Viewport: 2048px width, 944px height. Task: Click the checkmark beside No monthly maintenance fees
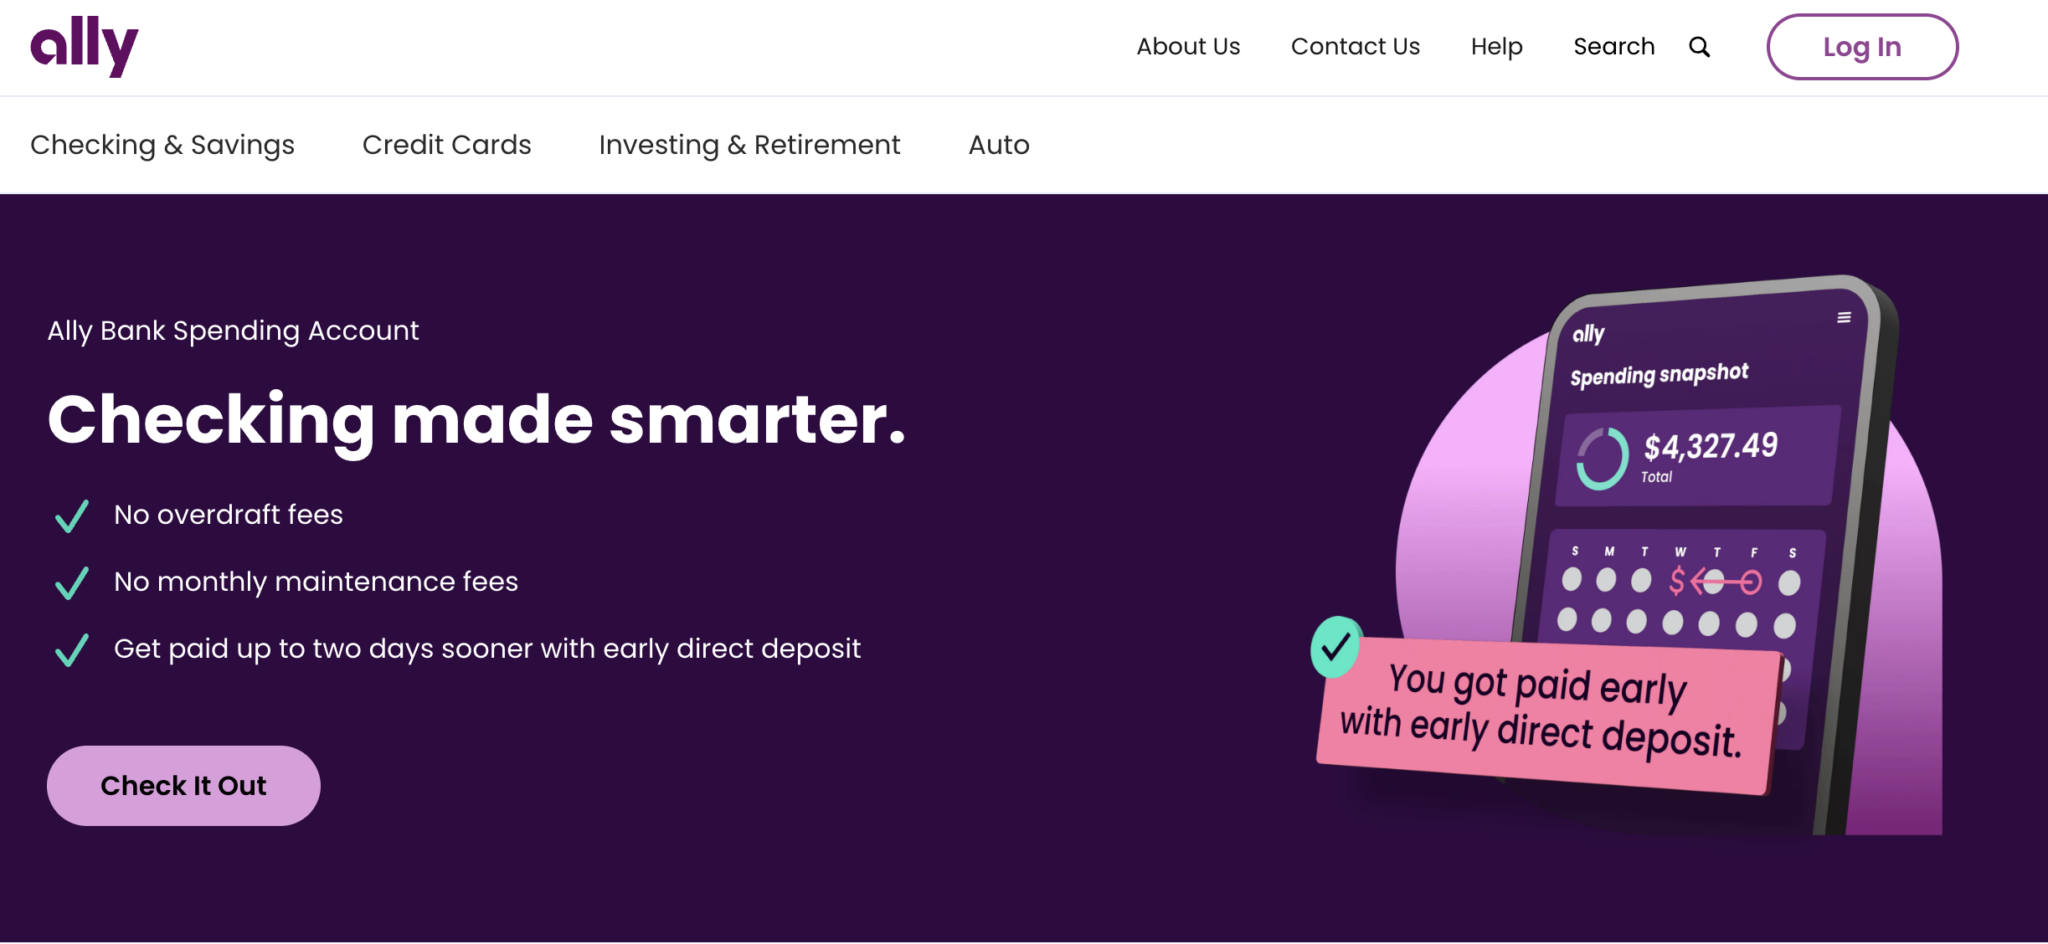(72, 583)
